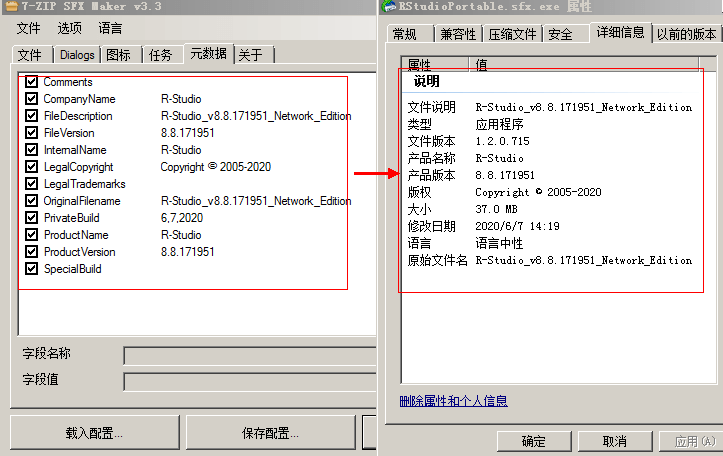723x456 pixels.
Task: Select the 兼容性 tab in properties
Action: click(458, 34)
